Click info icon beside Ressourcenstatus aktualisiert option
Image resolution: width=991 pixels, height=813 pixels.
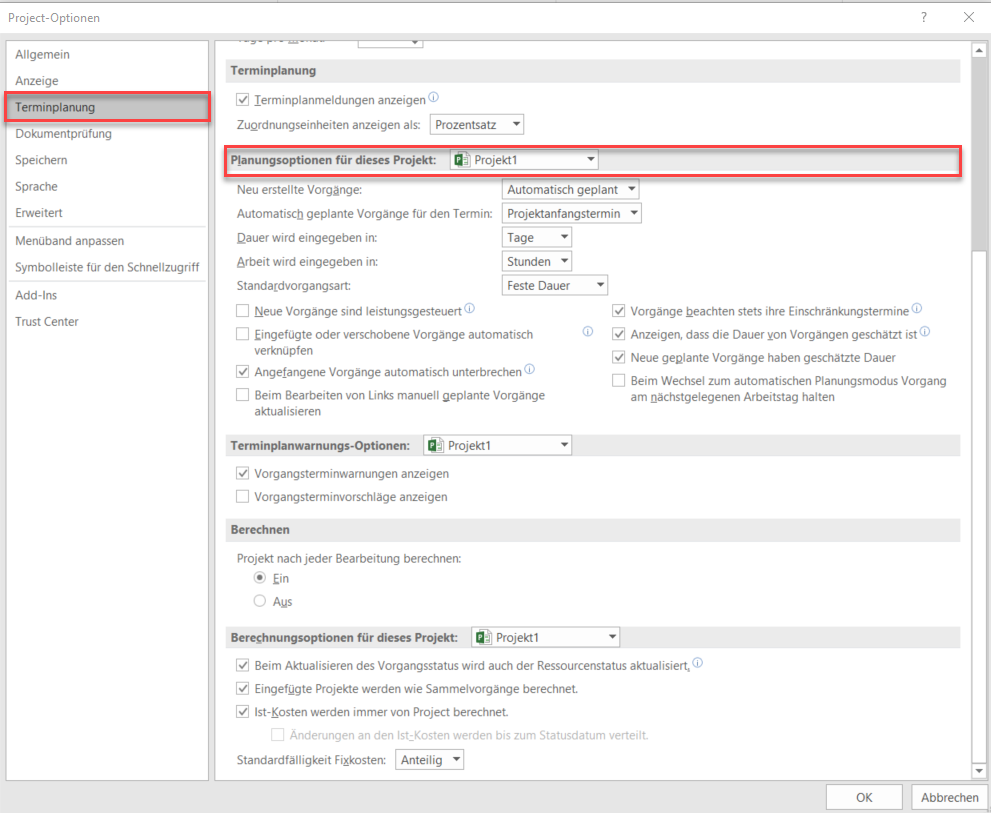point(698,663)
